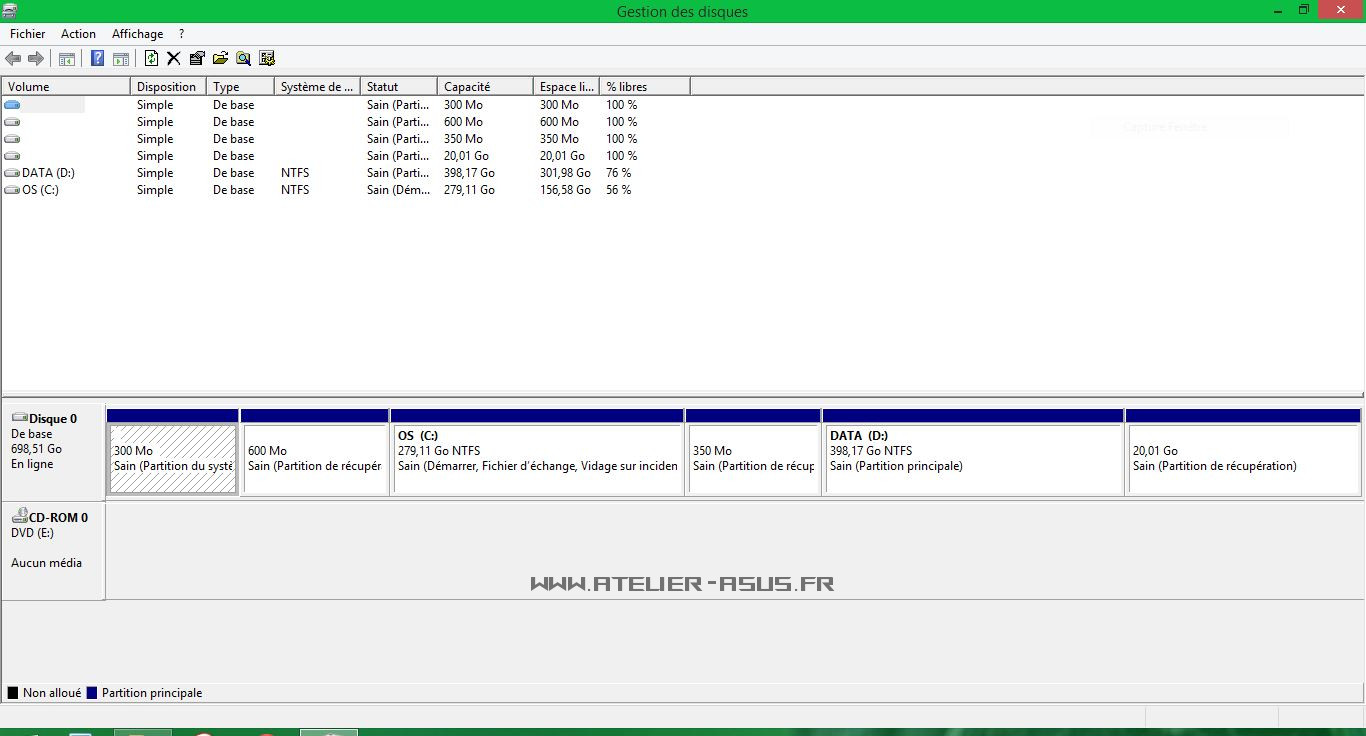Sort by the Capacité column header
1366x736 pixels.
484,87
